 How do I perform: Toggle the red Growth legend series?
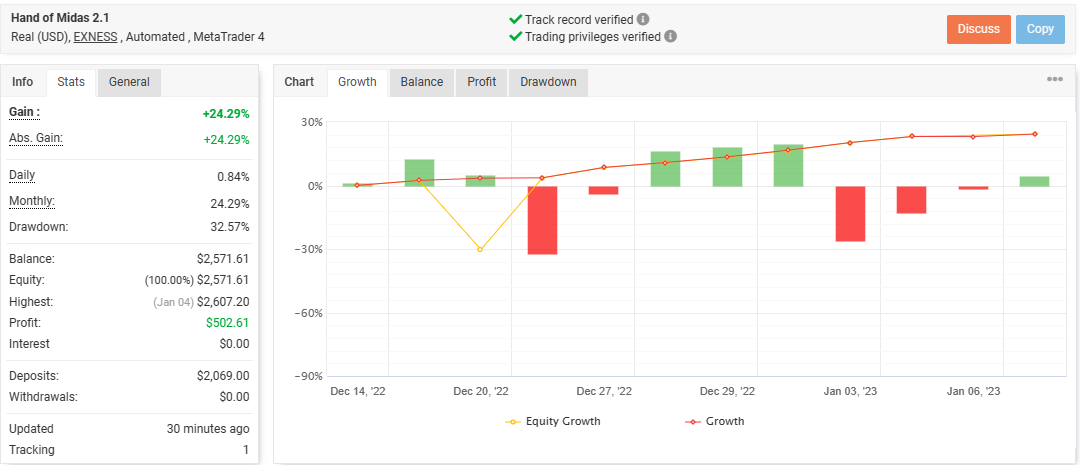click(x=715, y=421)
